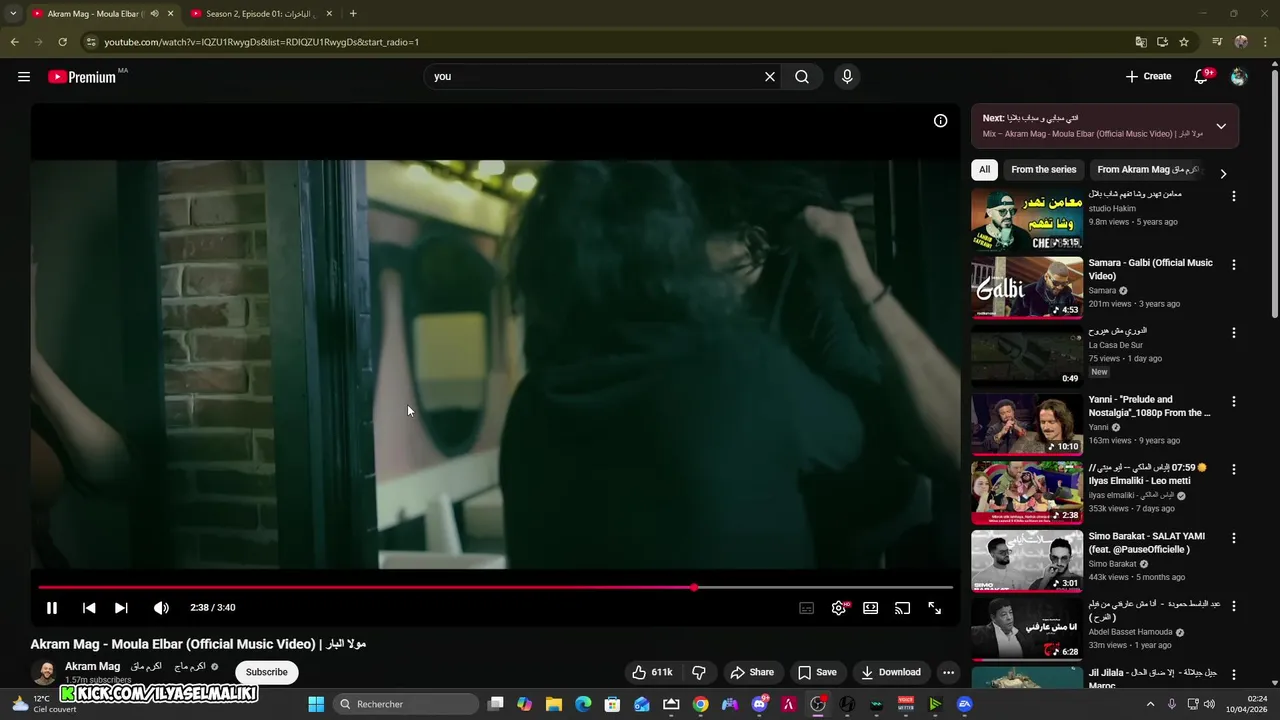Screen dimensions: 1280x720
Task: Reload the current page
Action: point(62,42)
